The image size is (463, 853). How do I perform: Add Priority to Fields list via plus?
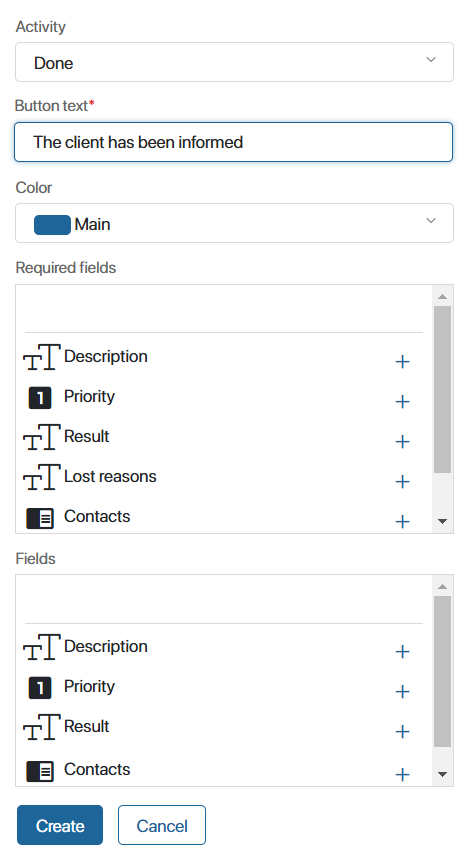[402, 691]
